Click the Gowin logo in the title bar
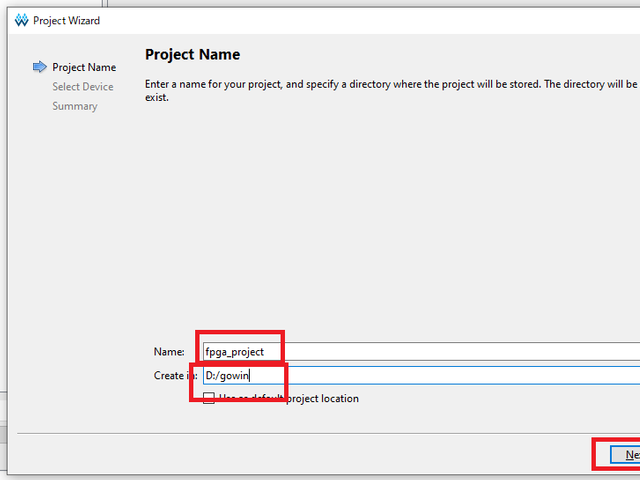The image size is (640, 480). pos(20,20)
